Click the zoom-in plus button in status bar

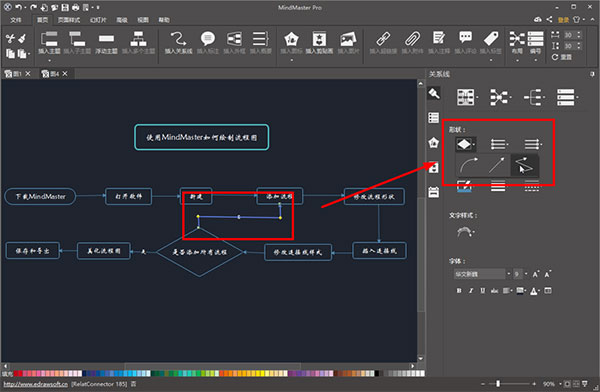(x=534, y=384)
